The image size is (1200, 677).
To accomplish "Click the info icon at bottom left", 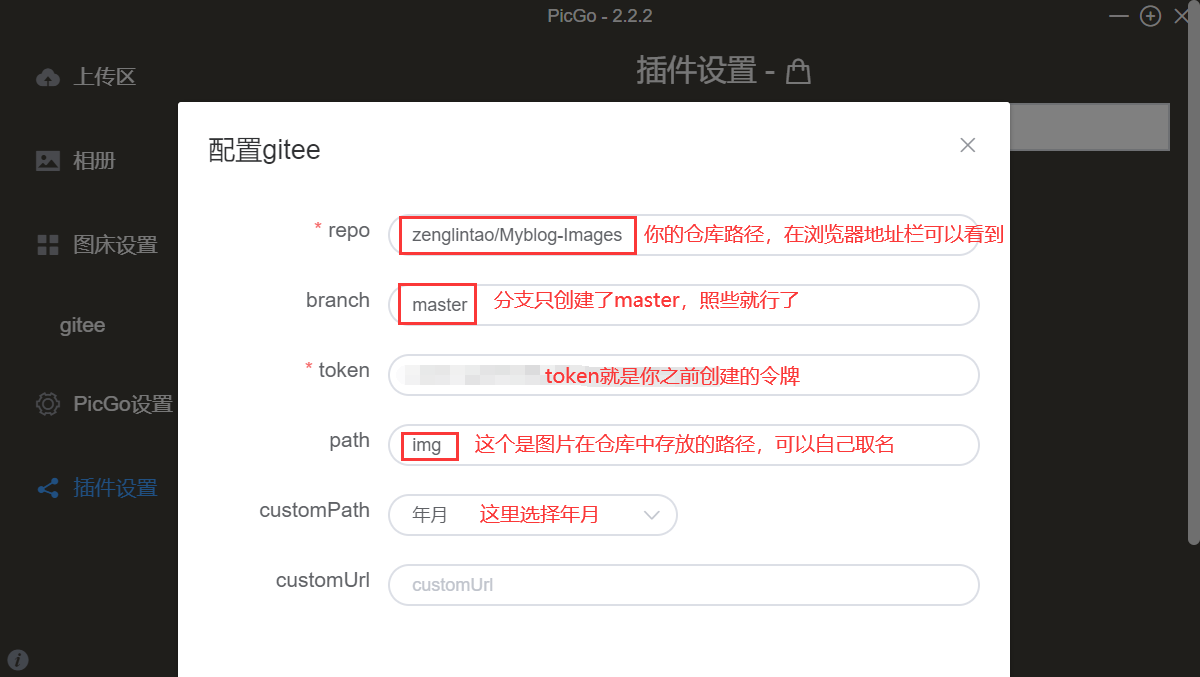I will [x=18, y=659].
